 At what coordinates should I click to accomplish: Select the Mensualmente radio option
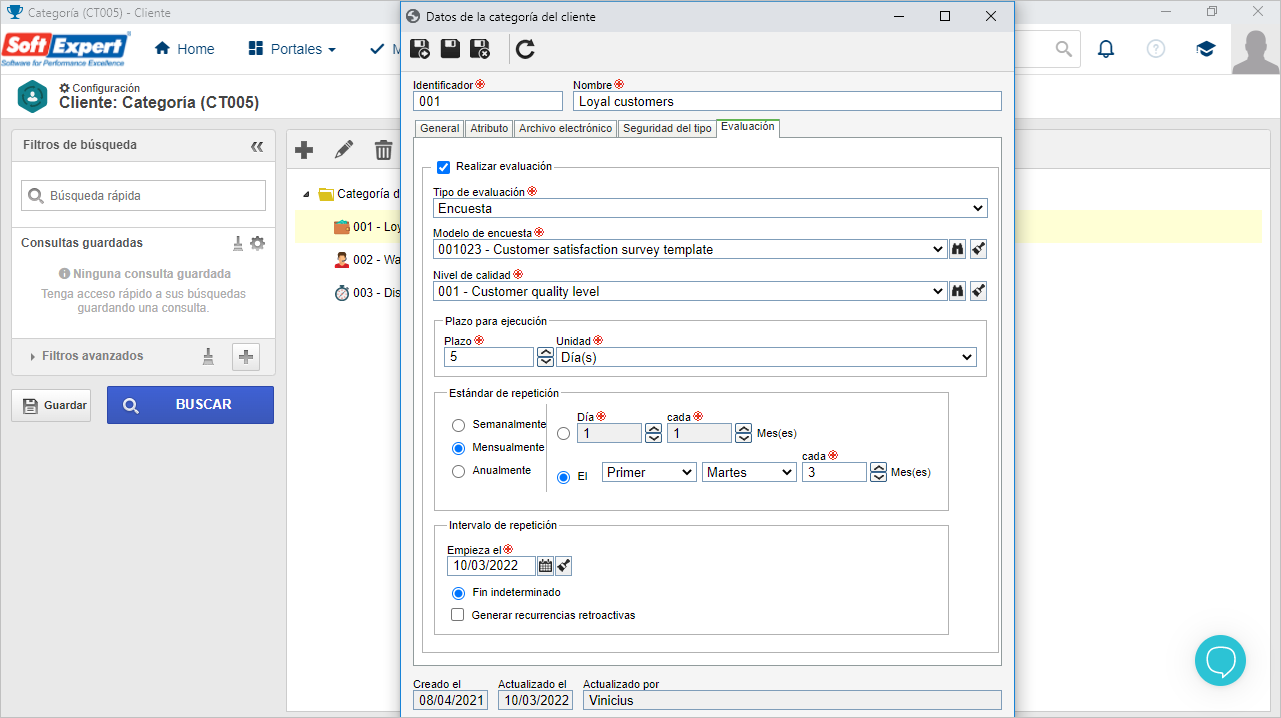click(x=458, y=448)
